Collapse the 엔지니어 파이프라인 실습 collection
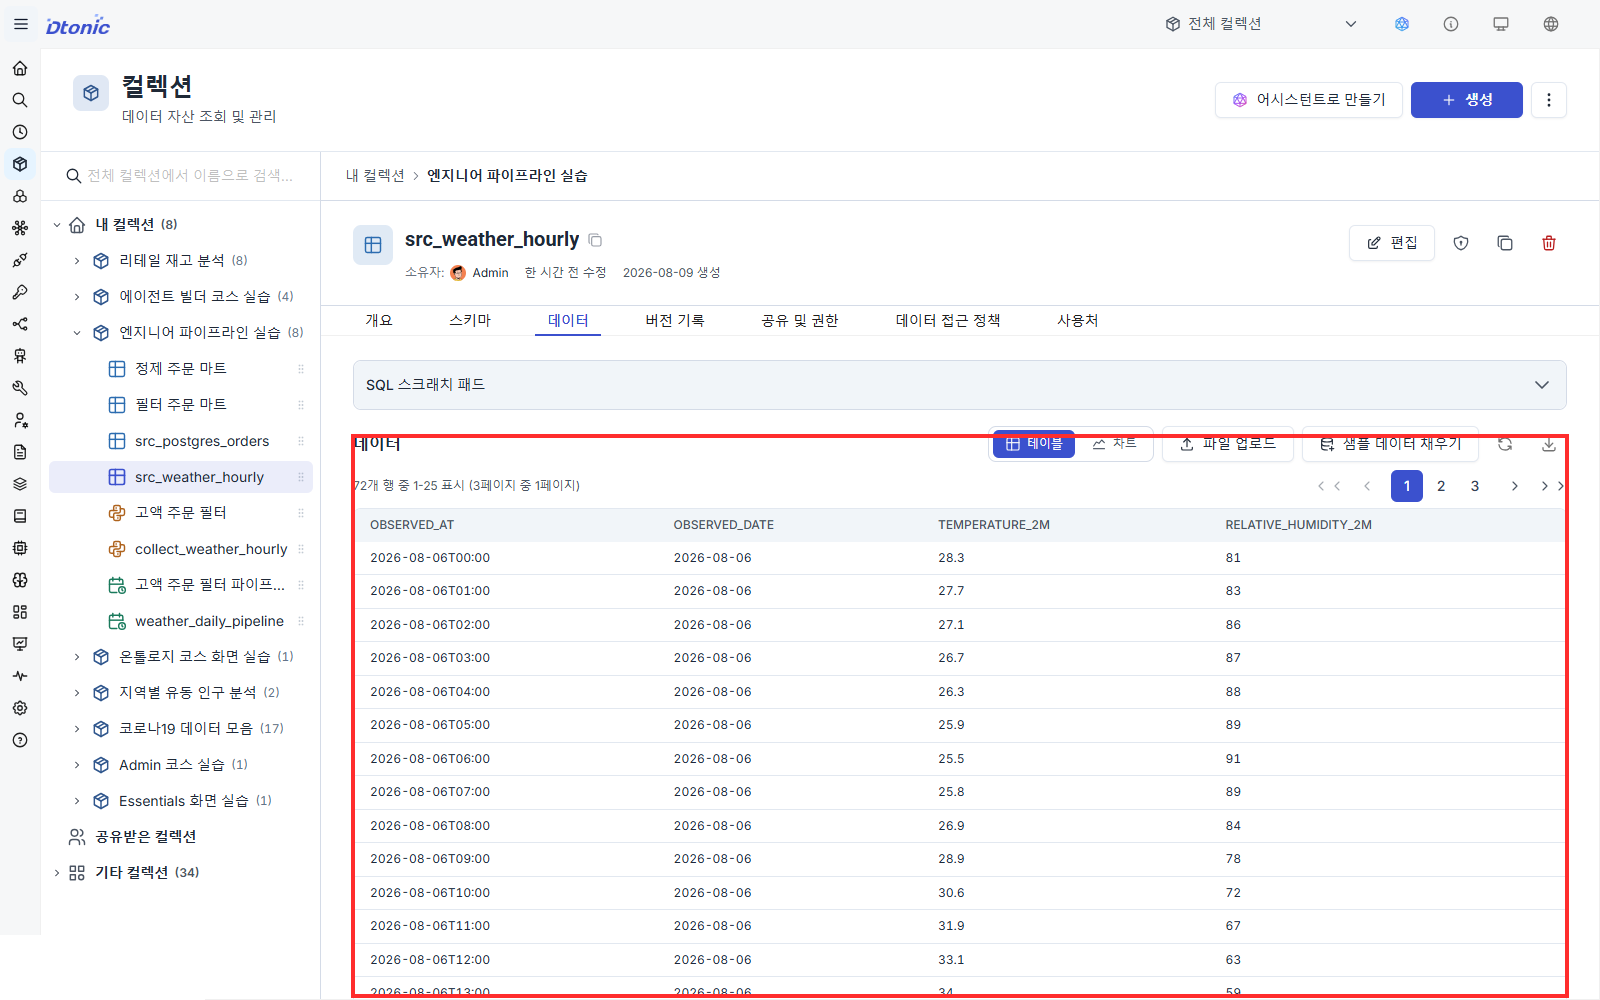Image resolution: width=1600 pixels, height=1000 pixels. coord(77,333)
